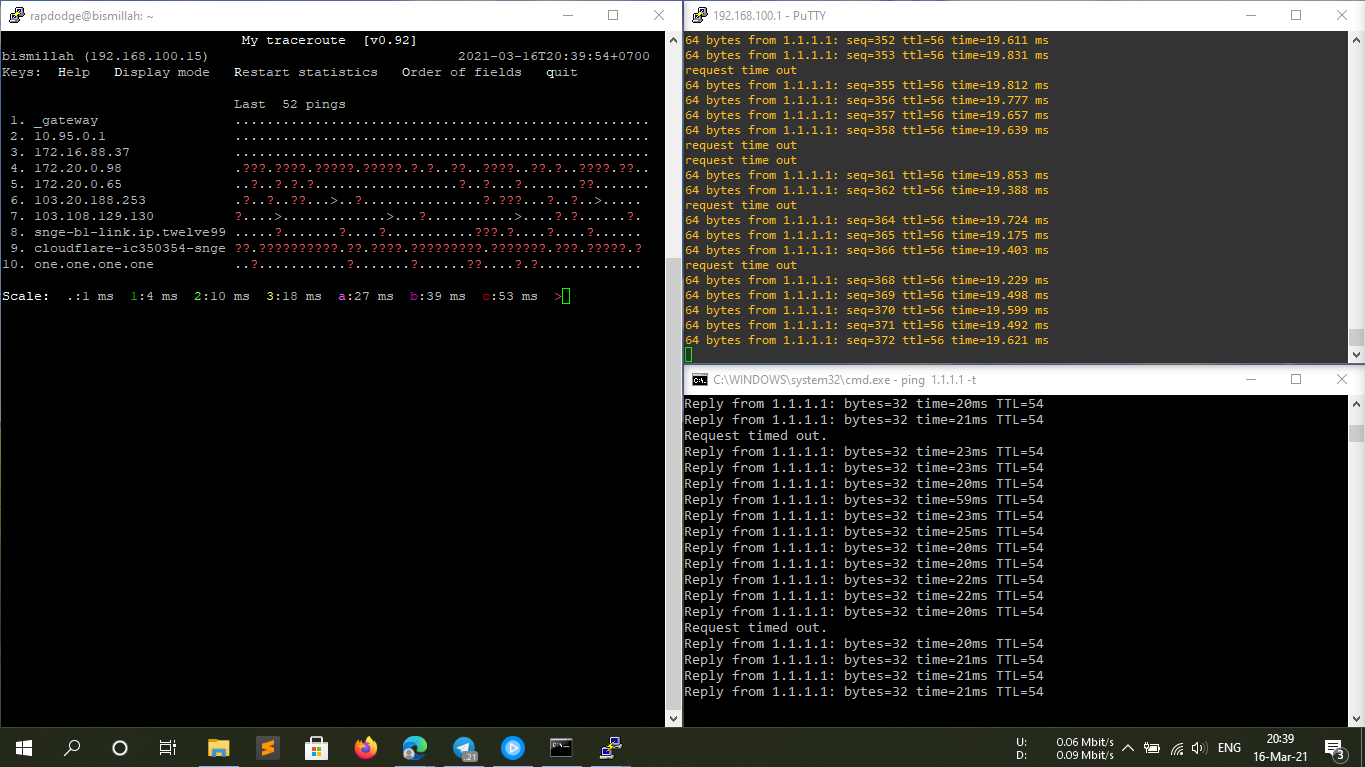This screenshot has width=1365, height=767.
Task: Launch Firefox from the taskbar
Action: [x=365, y=747]
